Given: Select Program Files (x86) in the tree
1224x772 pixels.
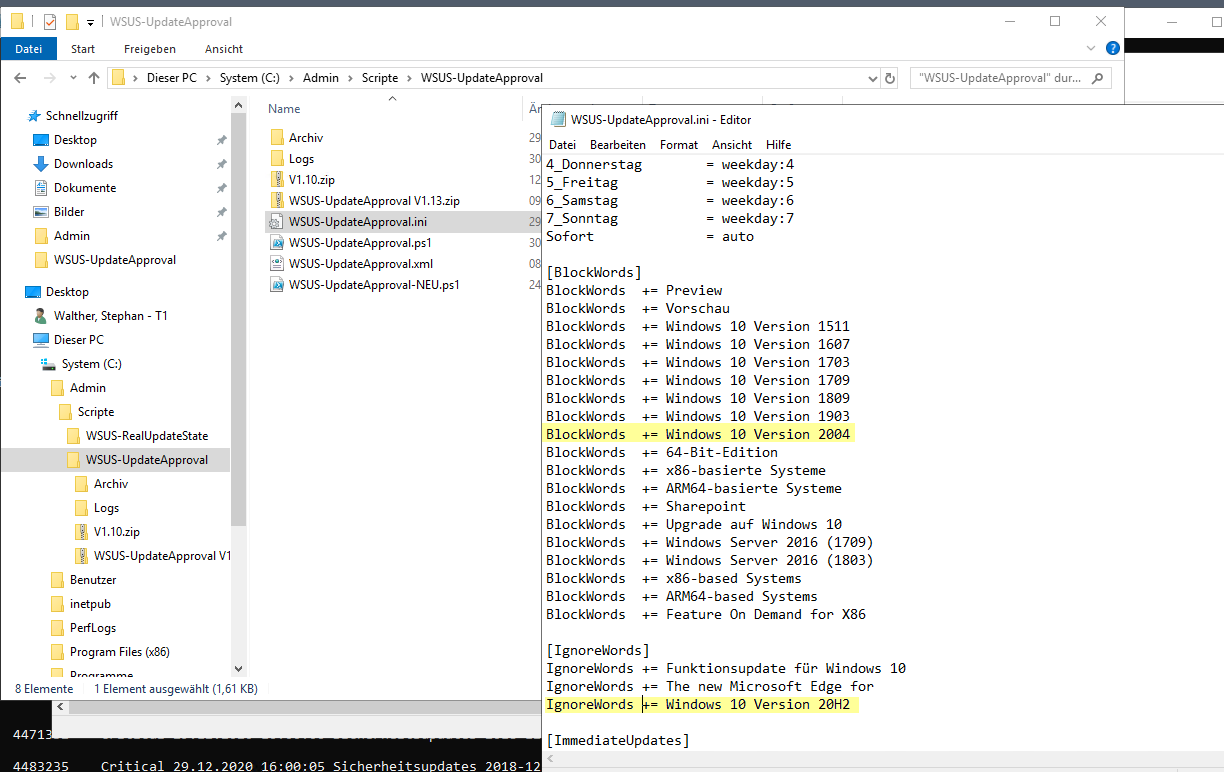Looking at the screenshot, I should click(119, 652).
